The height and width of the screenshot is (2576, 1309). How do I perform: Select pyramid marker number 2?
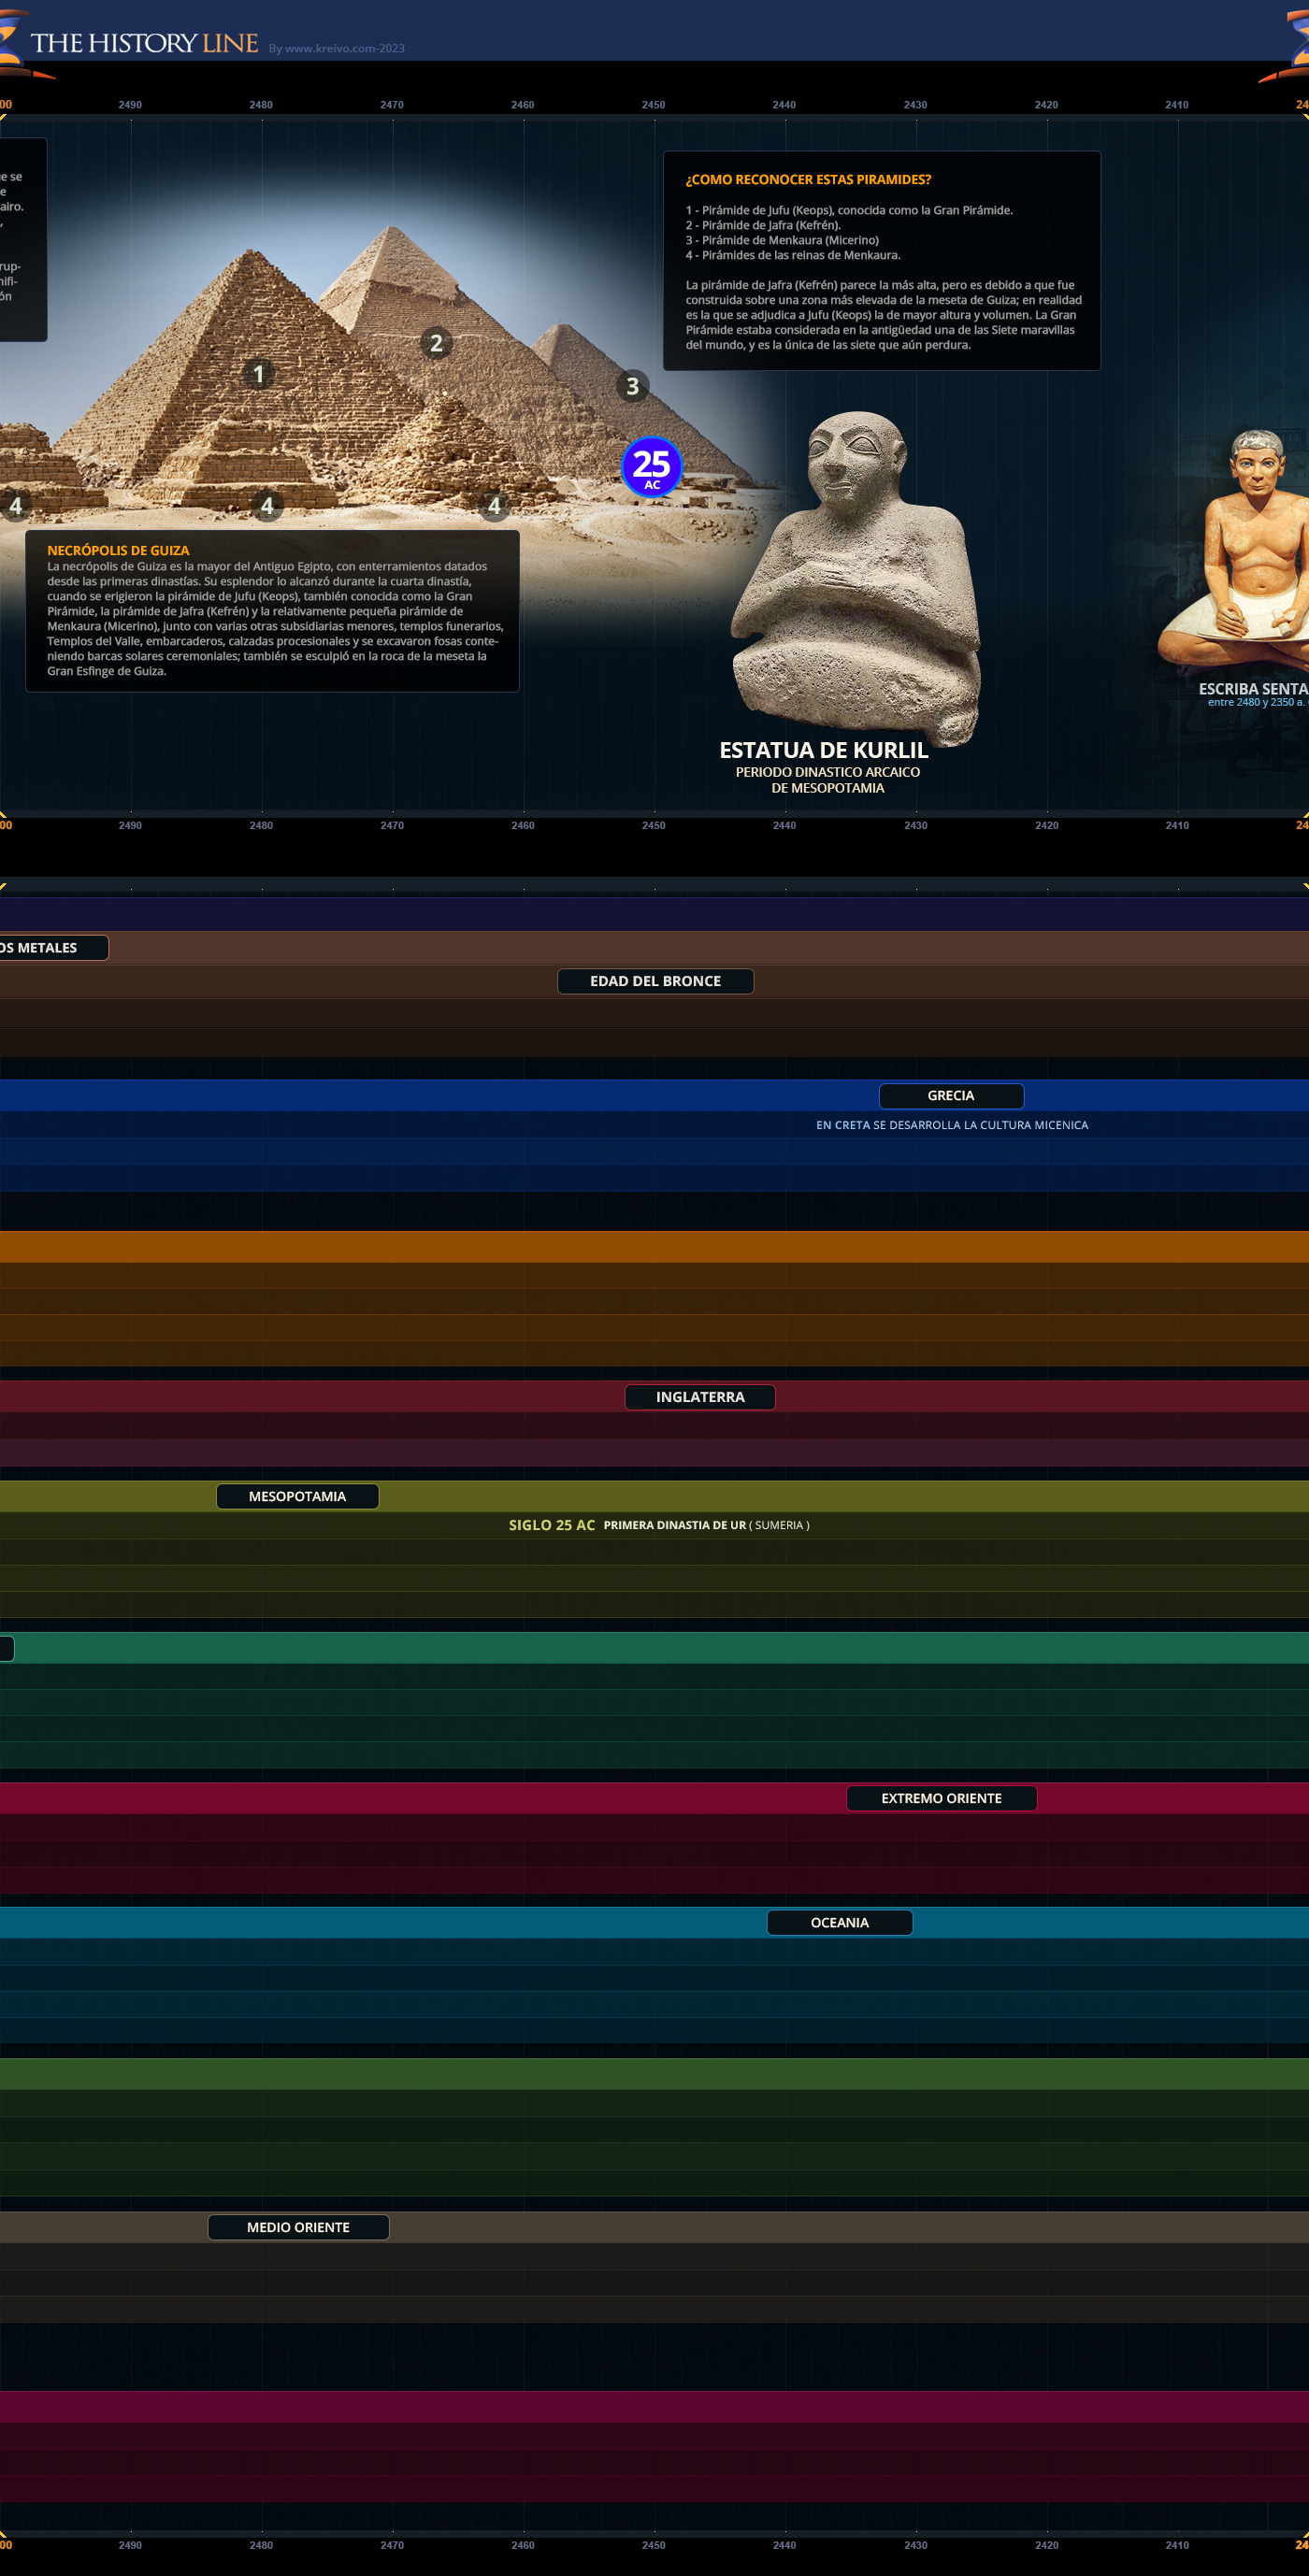click(x=436, y=343)
